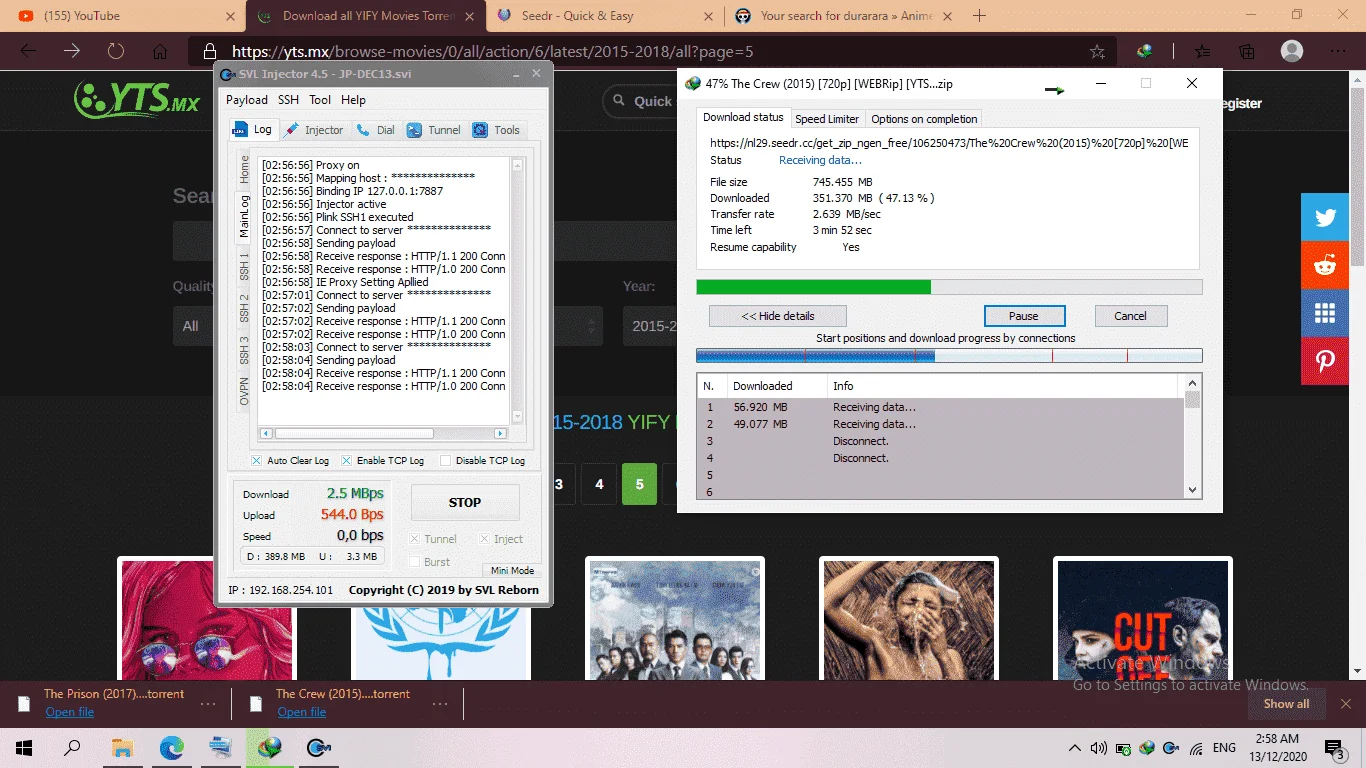Open SVL Injector from taskbar
The height and width of the screenshot is (768, 1366).
coord(319,747)
